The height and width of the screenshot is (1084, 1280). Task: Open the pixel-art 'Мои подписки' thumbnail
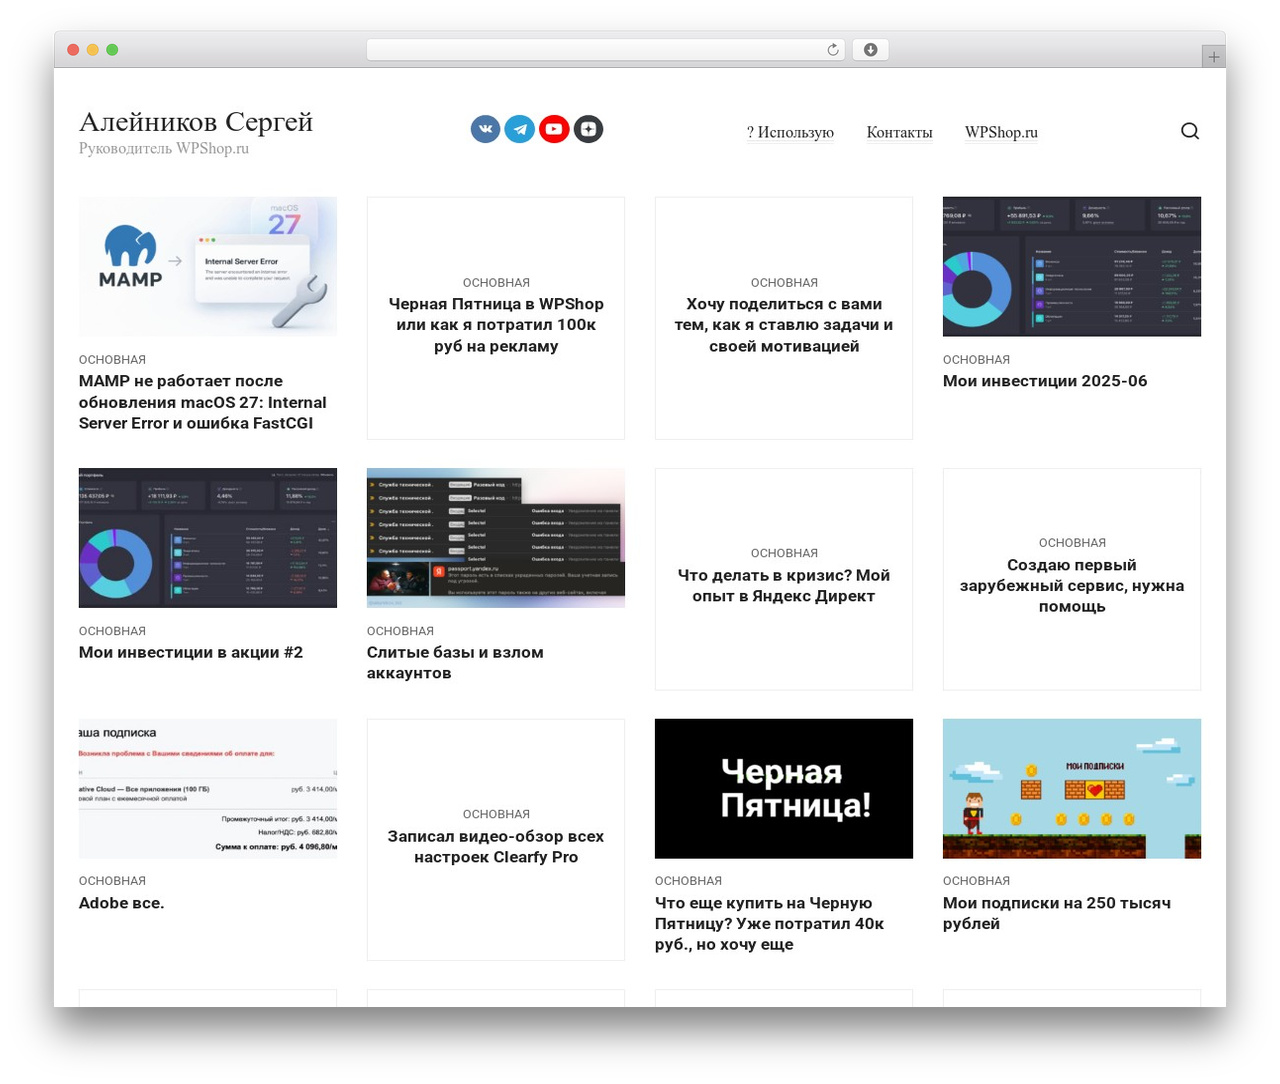[1072, 789]
